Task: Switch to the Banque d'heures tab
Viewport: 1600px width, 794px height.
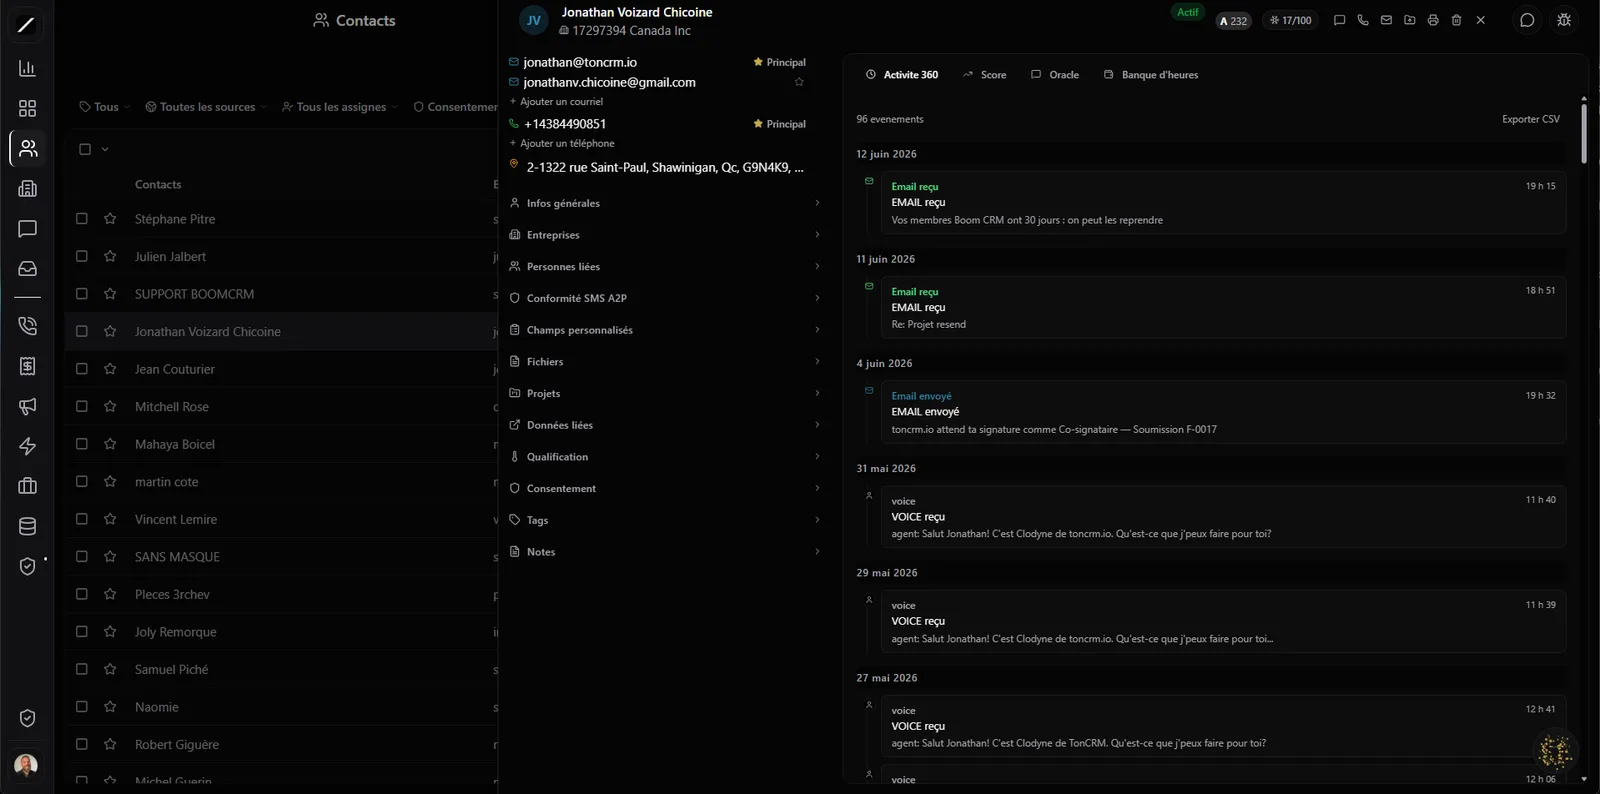Action: pyautogui.click(x=1150, y=75)
